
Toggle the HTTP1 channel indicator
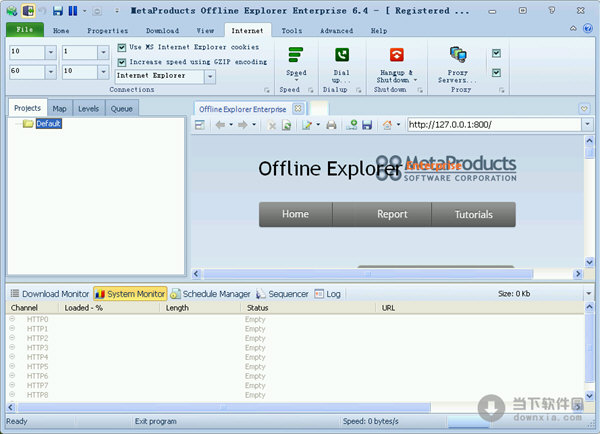click(12, 328)
